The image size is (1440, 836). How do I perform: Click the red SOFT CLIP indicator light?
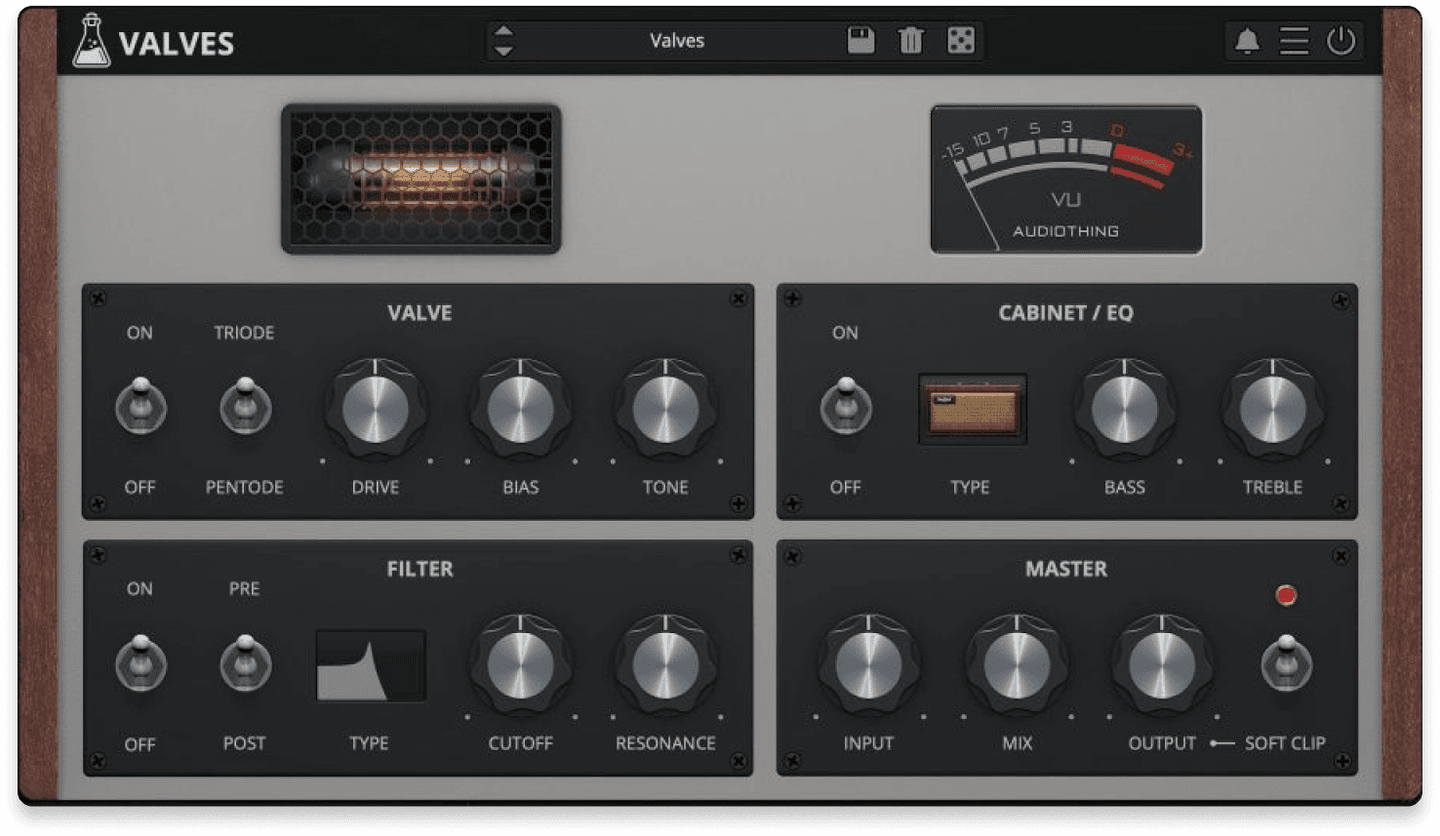(1286, 594)
